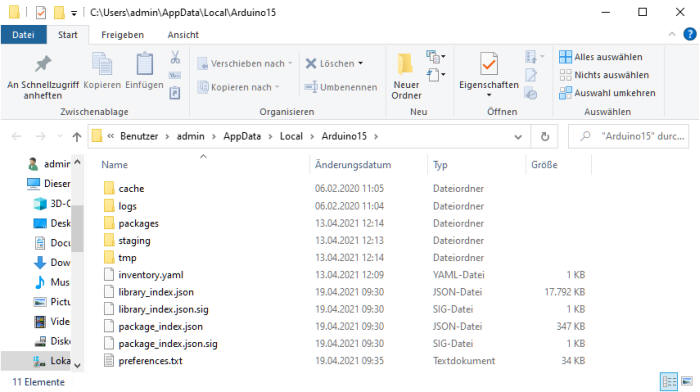Click the new folder quick access toolbar icon
This screenshot has height=392, width=700.
(59, 13)
